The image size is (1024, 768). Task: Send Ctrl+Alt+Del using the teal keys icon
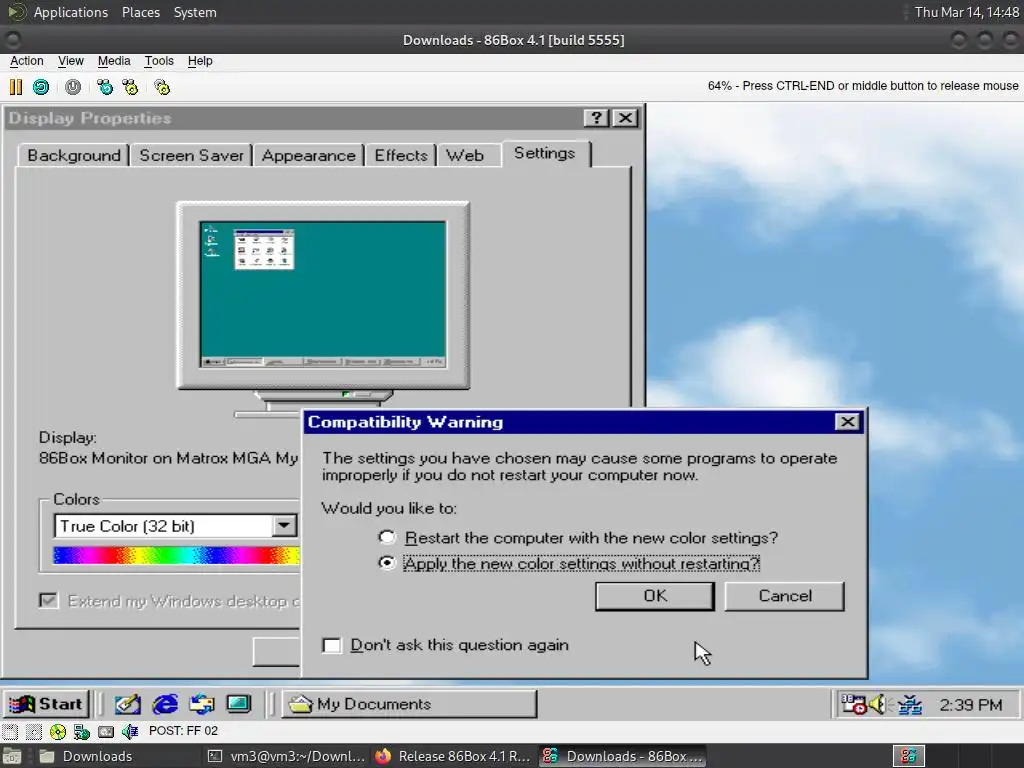(104, 87)
